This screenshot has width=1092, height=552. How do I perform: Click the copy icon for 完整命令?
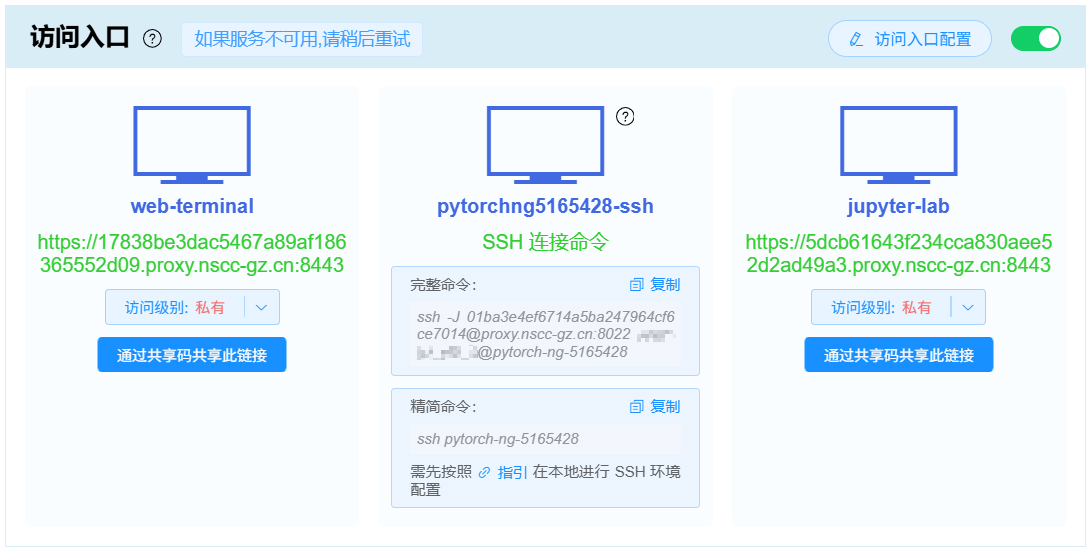click(x=637, y=285)
